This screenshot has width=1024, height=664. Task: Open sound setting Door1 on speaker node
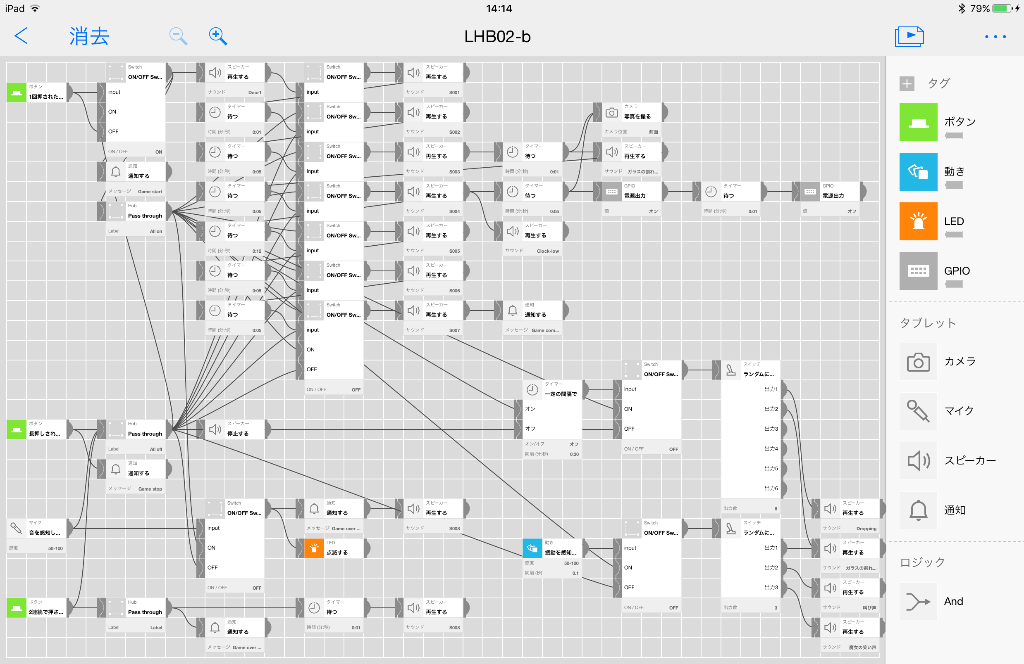(234, 93)
